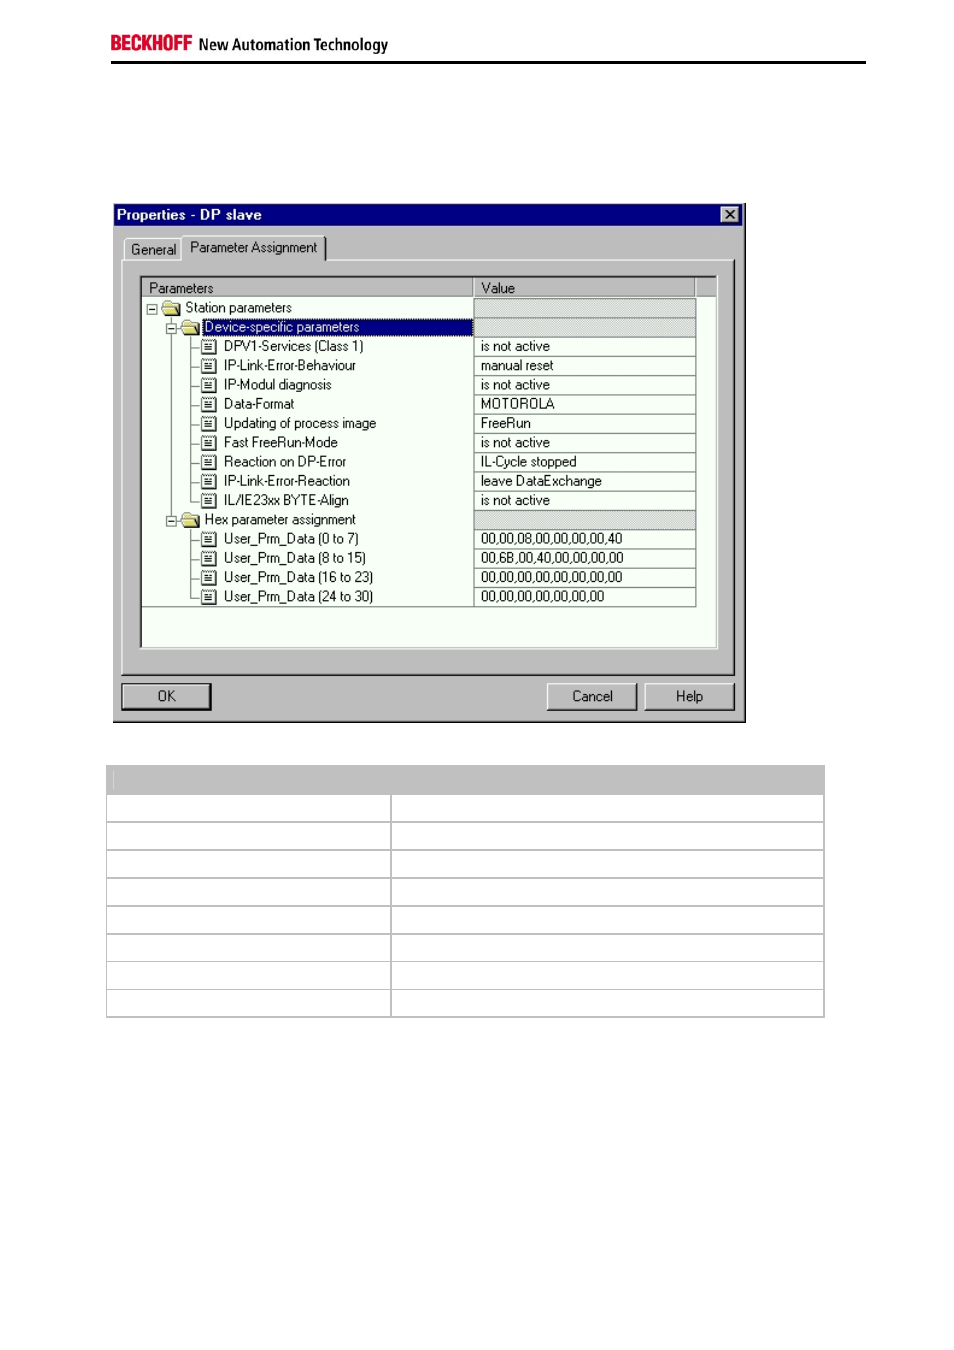Confirm with the OK button

click(x=166, y=696)
